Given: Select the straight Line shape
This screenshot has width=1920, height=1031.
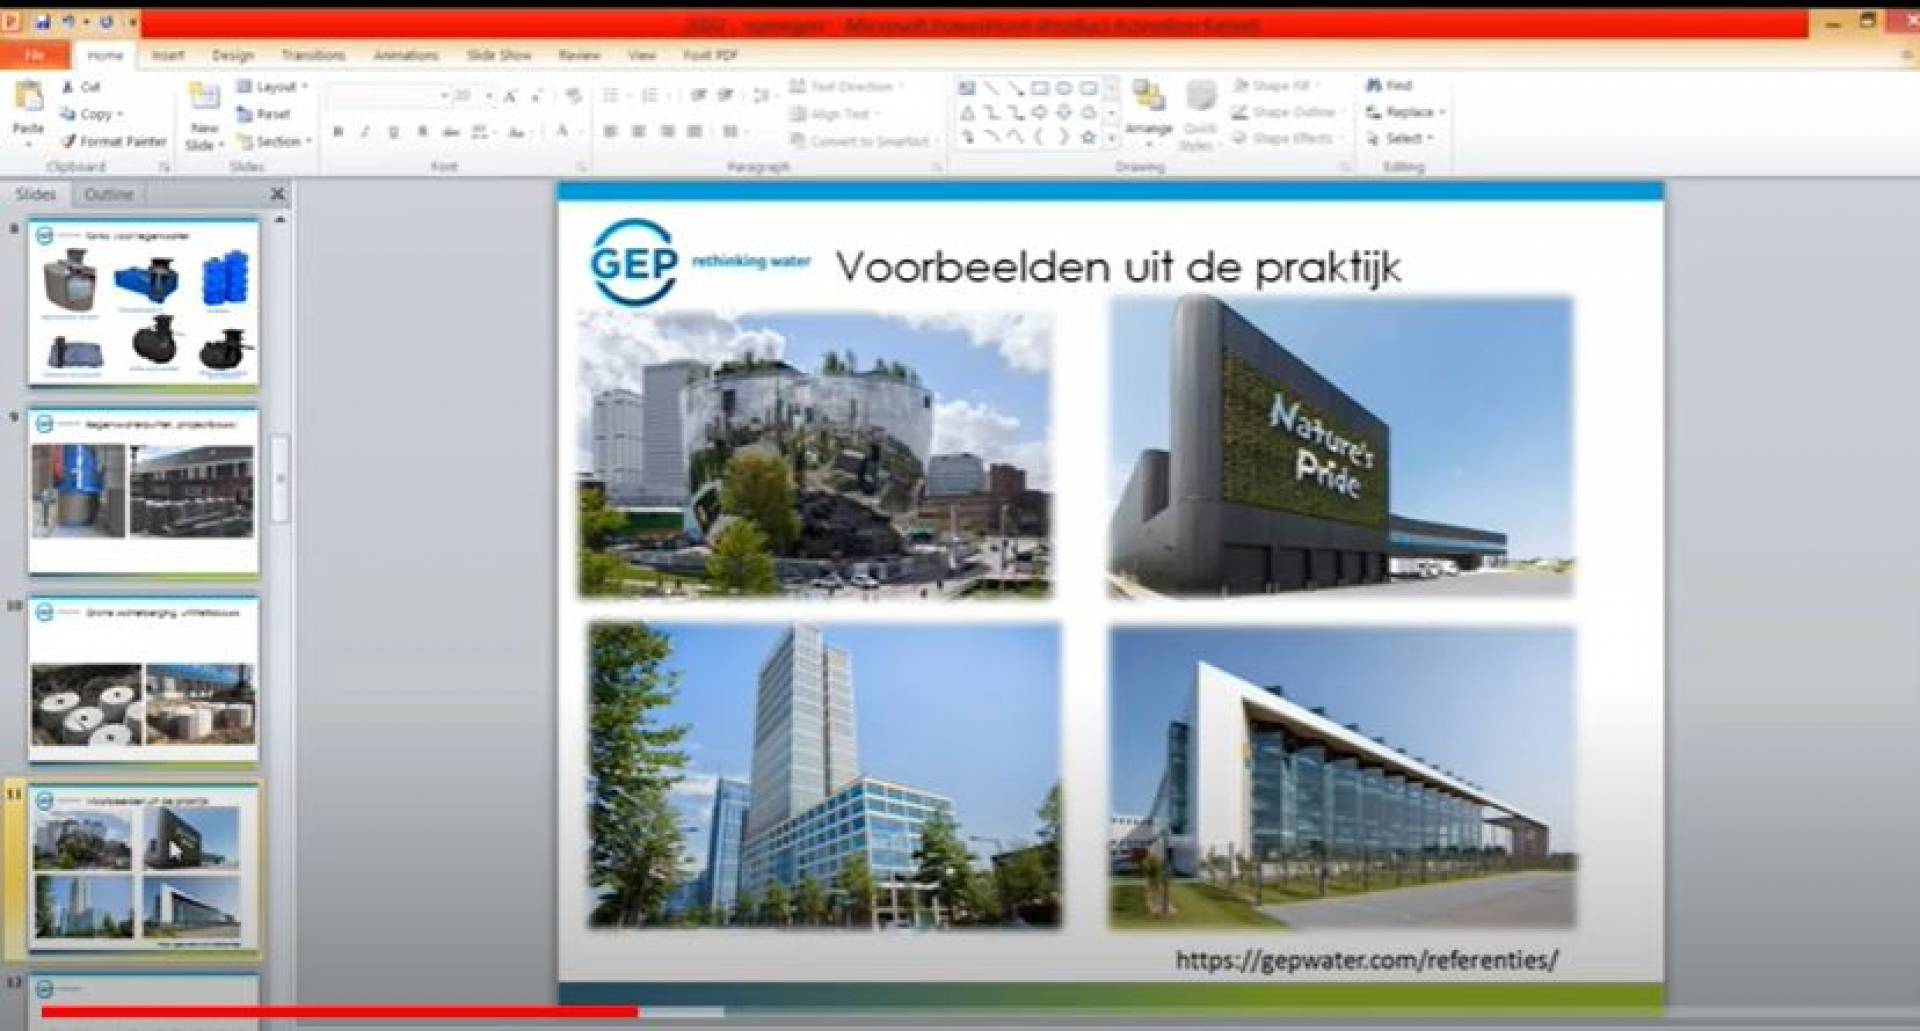Looking at the screenshot, I should point(991,88).
